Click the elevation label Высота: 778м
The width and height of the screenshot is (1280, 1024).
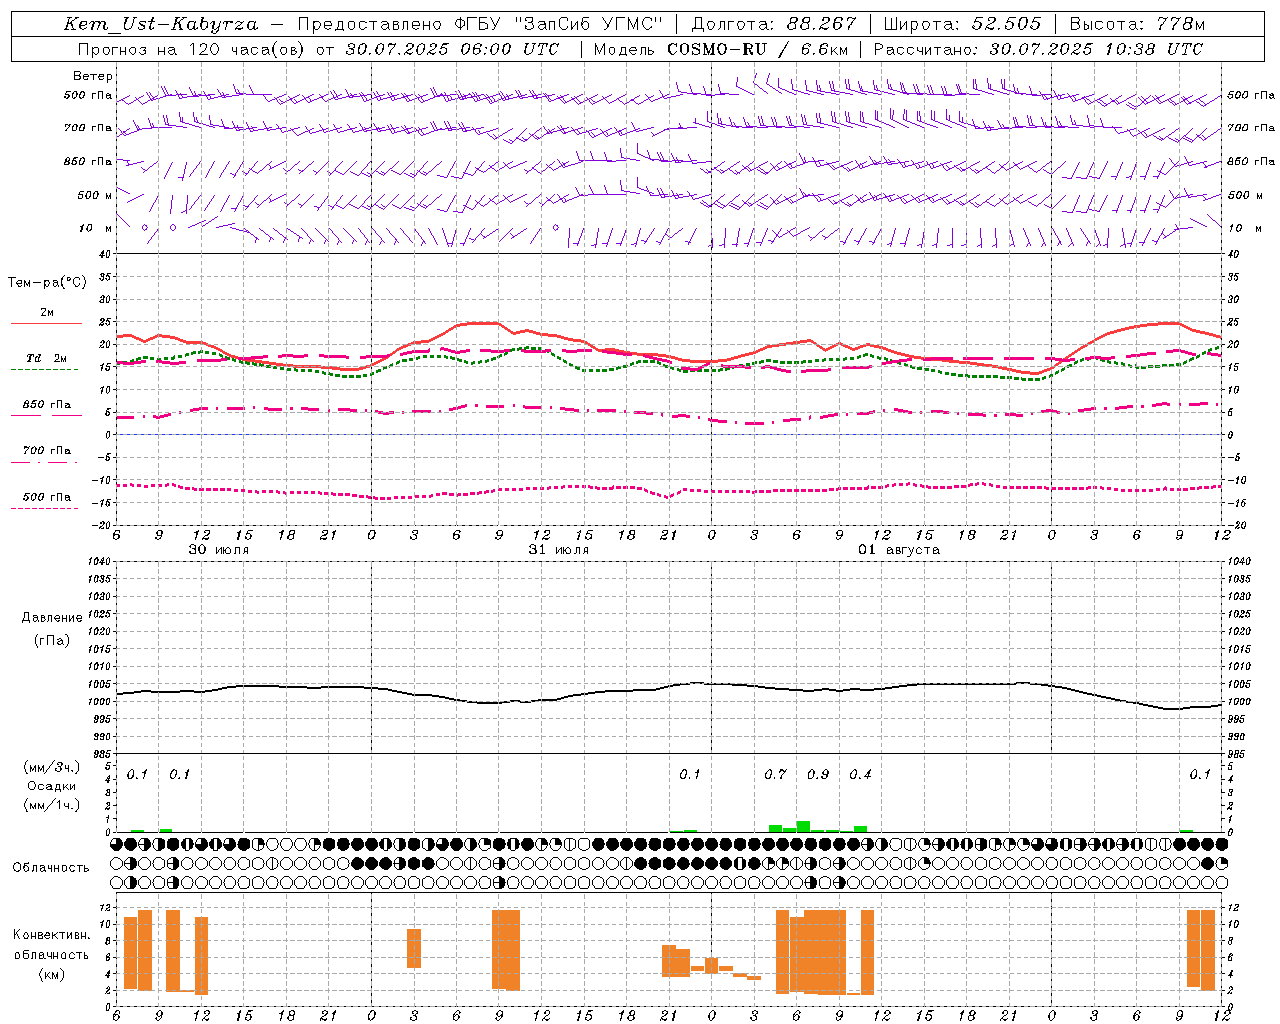(1137, 24)
